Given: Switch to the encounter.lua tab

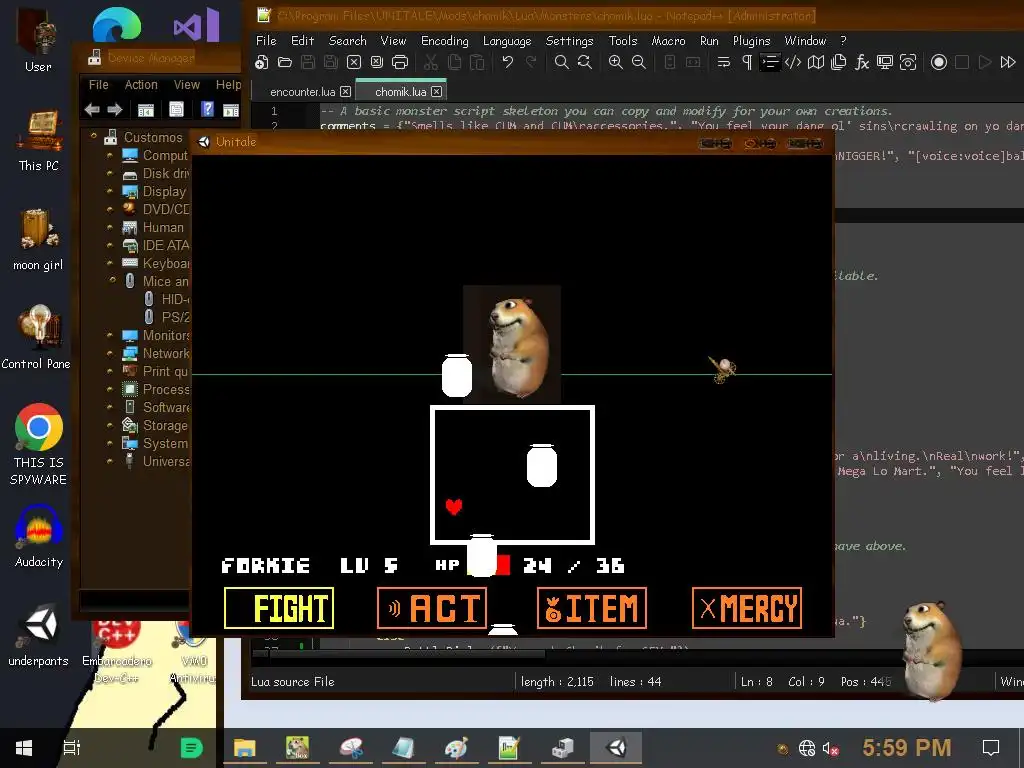Looking at the screenshot, I should (302, 91).
